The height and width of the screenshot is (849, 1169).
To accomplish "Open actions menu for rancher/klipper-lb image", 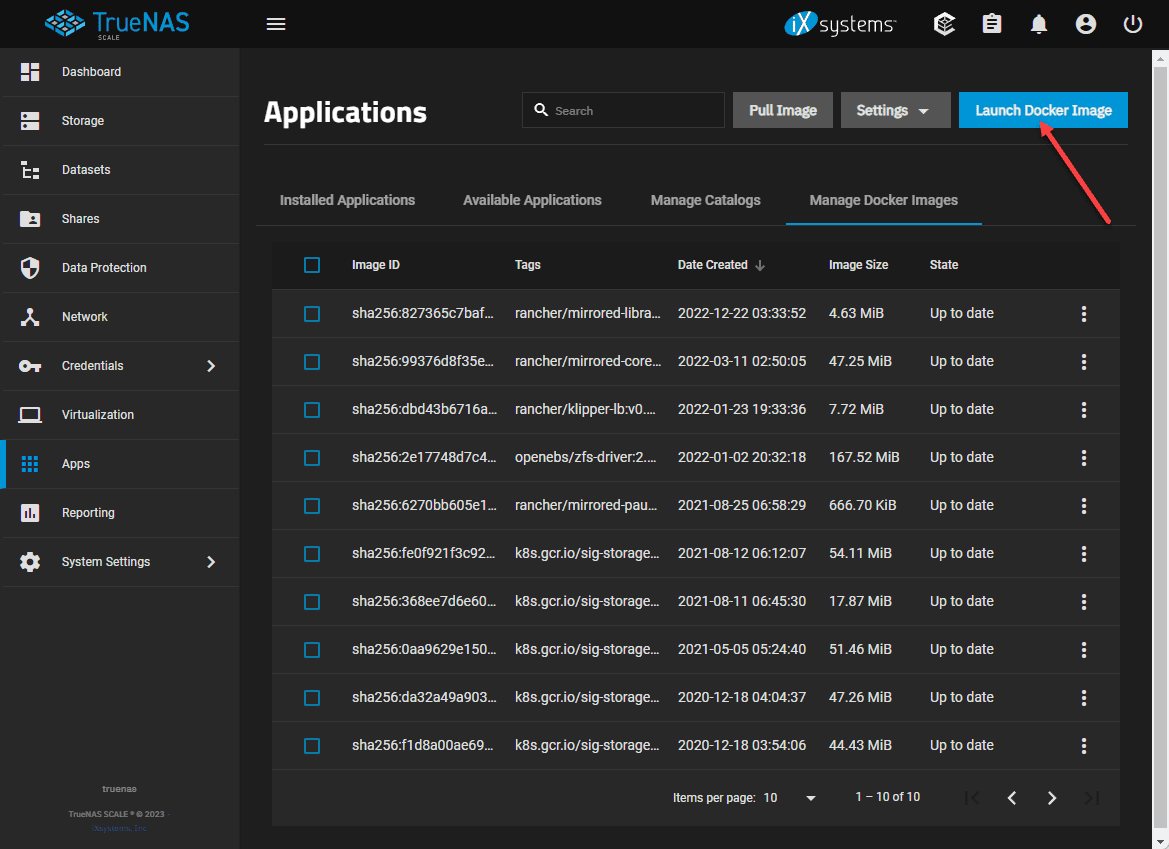I will [1084, 410].
